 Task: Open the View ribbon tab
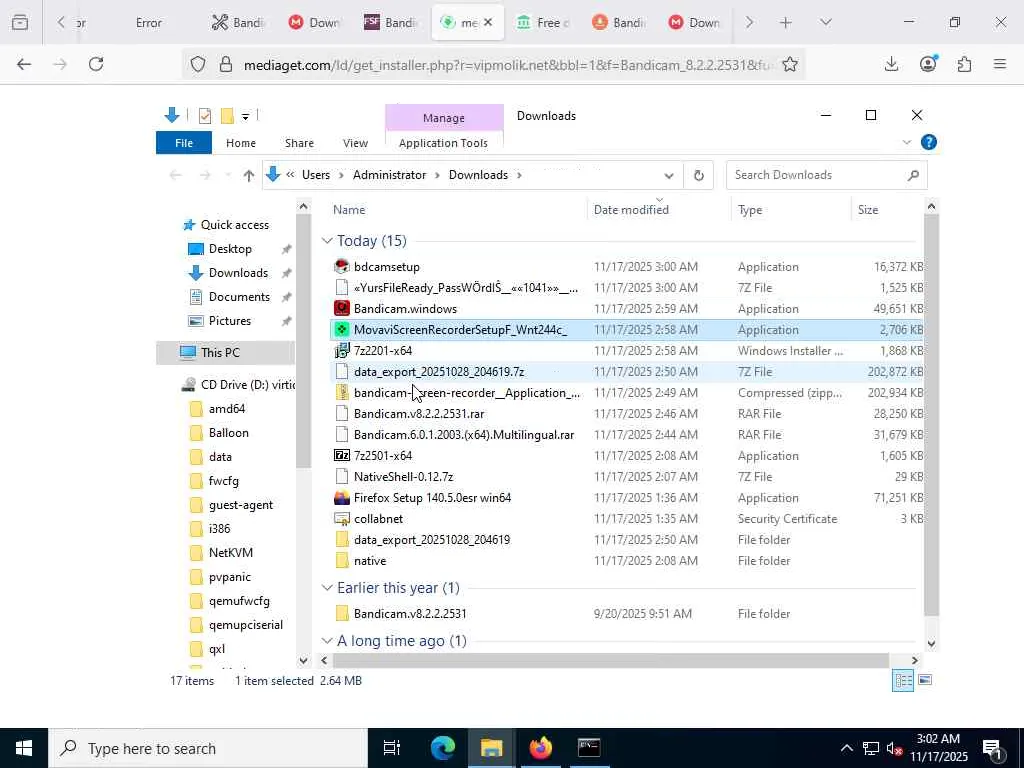355,142
